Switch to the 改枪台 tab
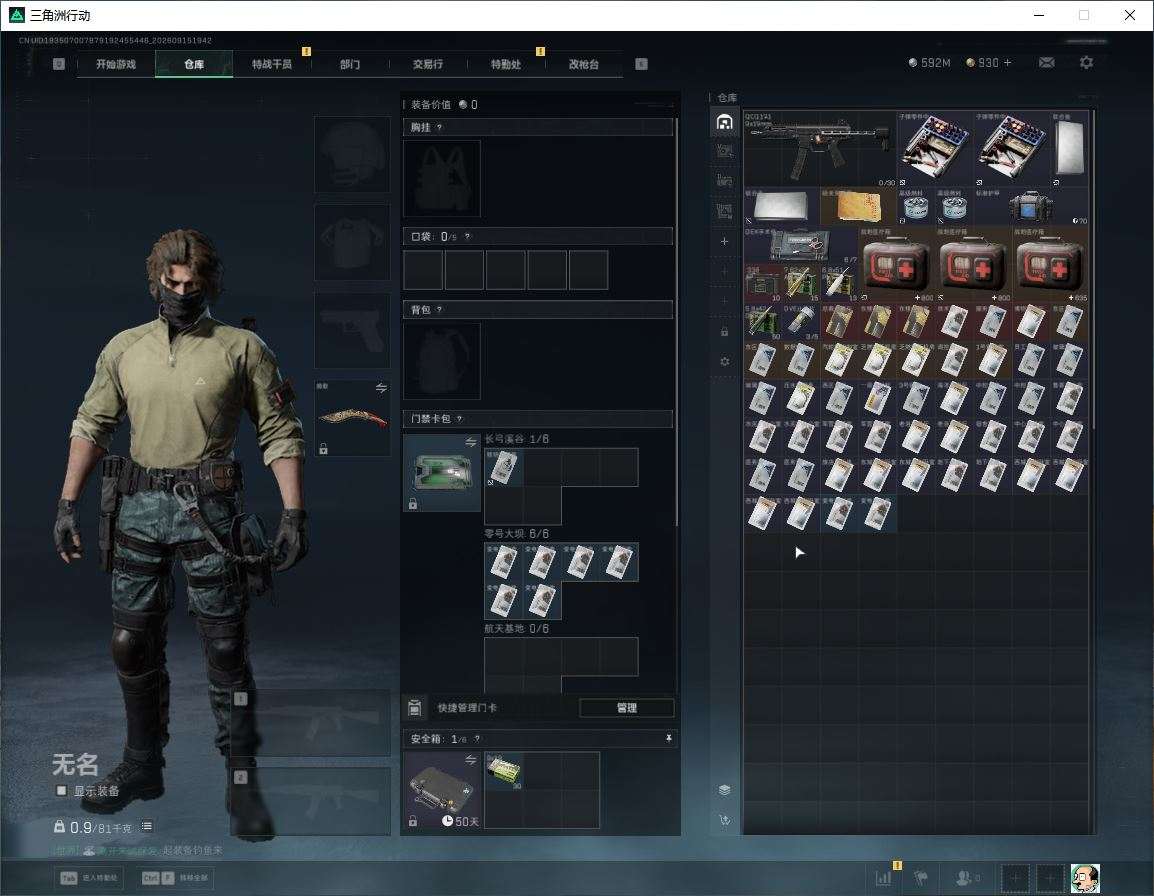This screenshot has width=1154, height=896. click(584, 64)
